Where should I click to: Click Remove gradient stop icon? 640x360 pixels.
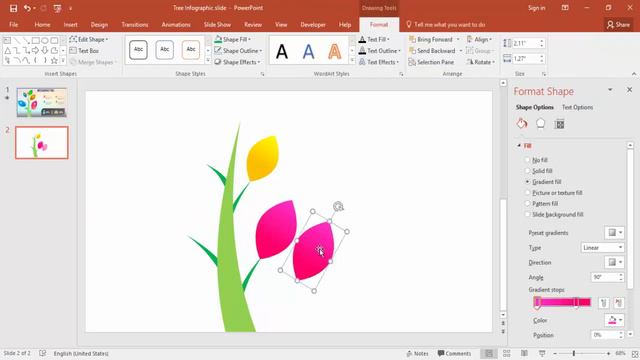[619, 302]
